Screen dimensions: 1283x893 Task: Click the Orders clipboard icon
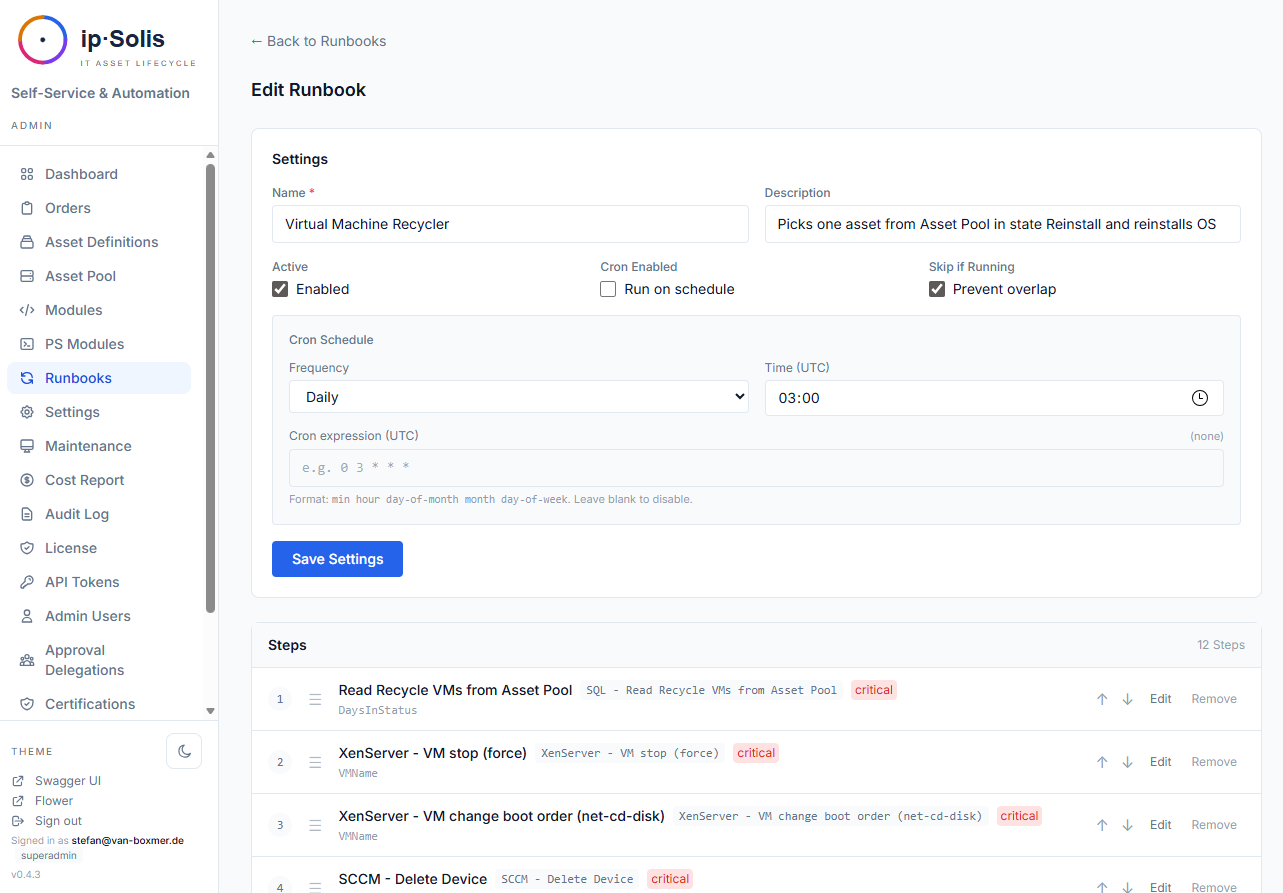pyautogui.click(x=27, y=208)
